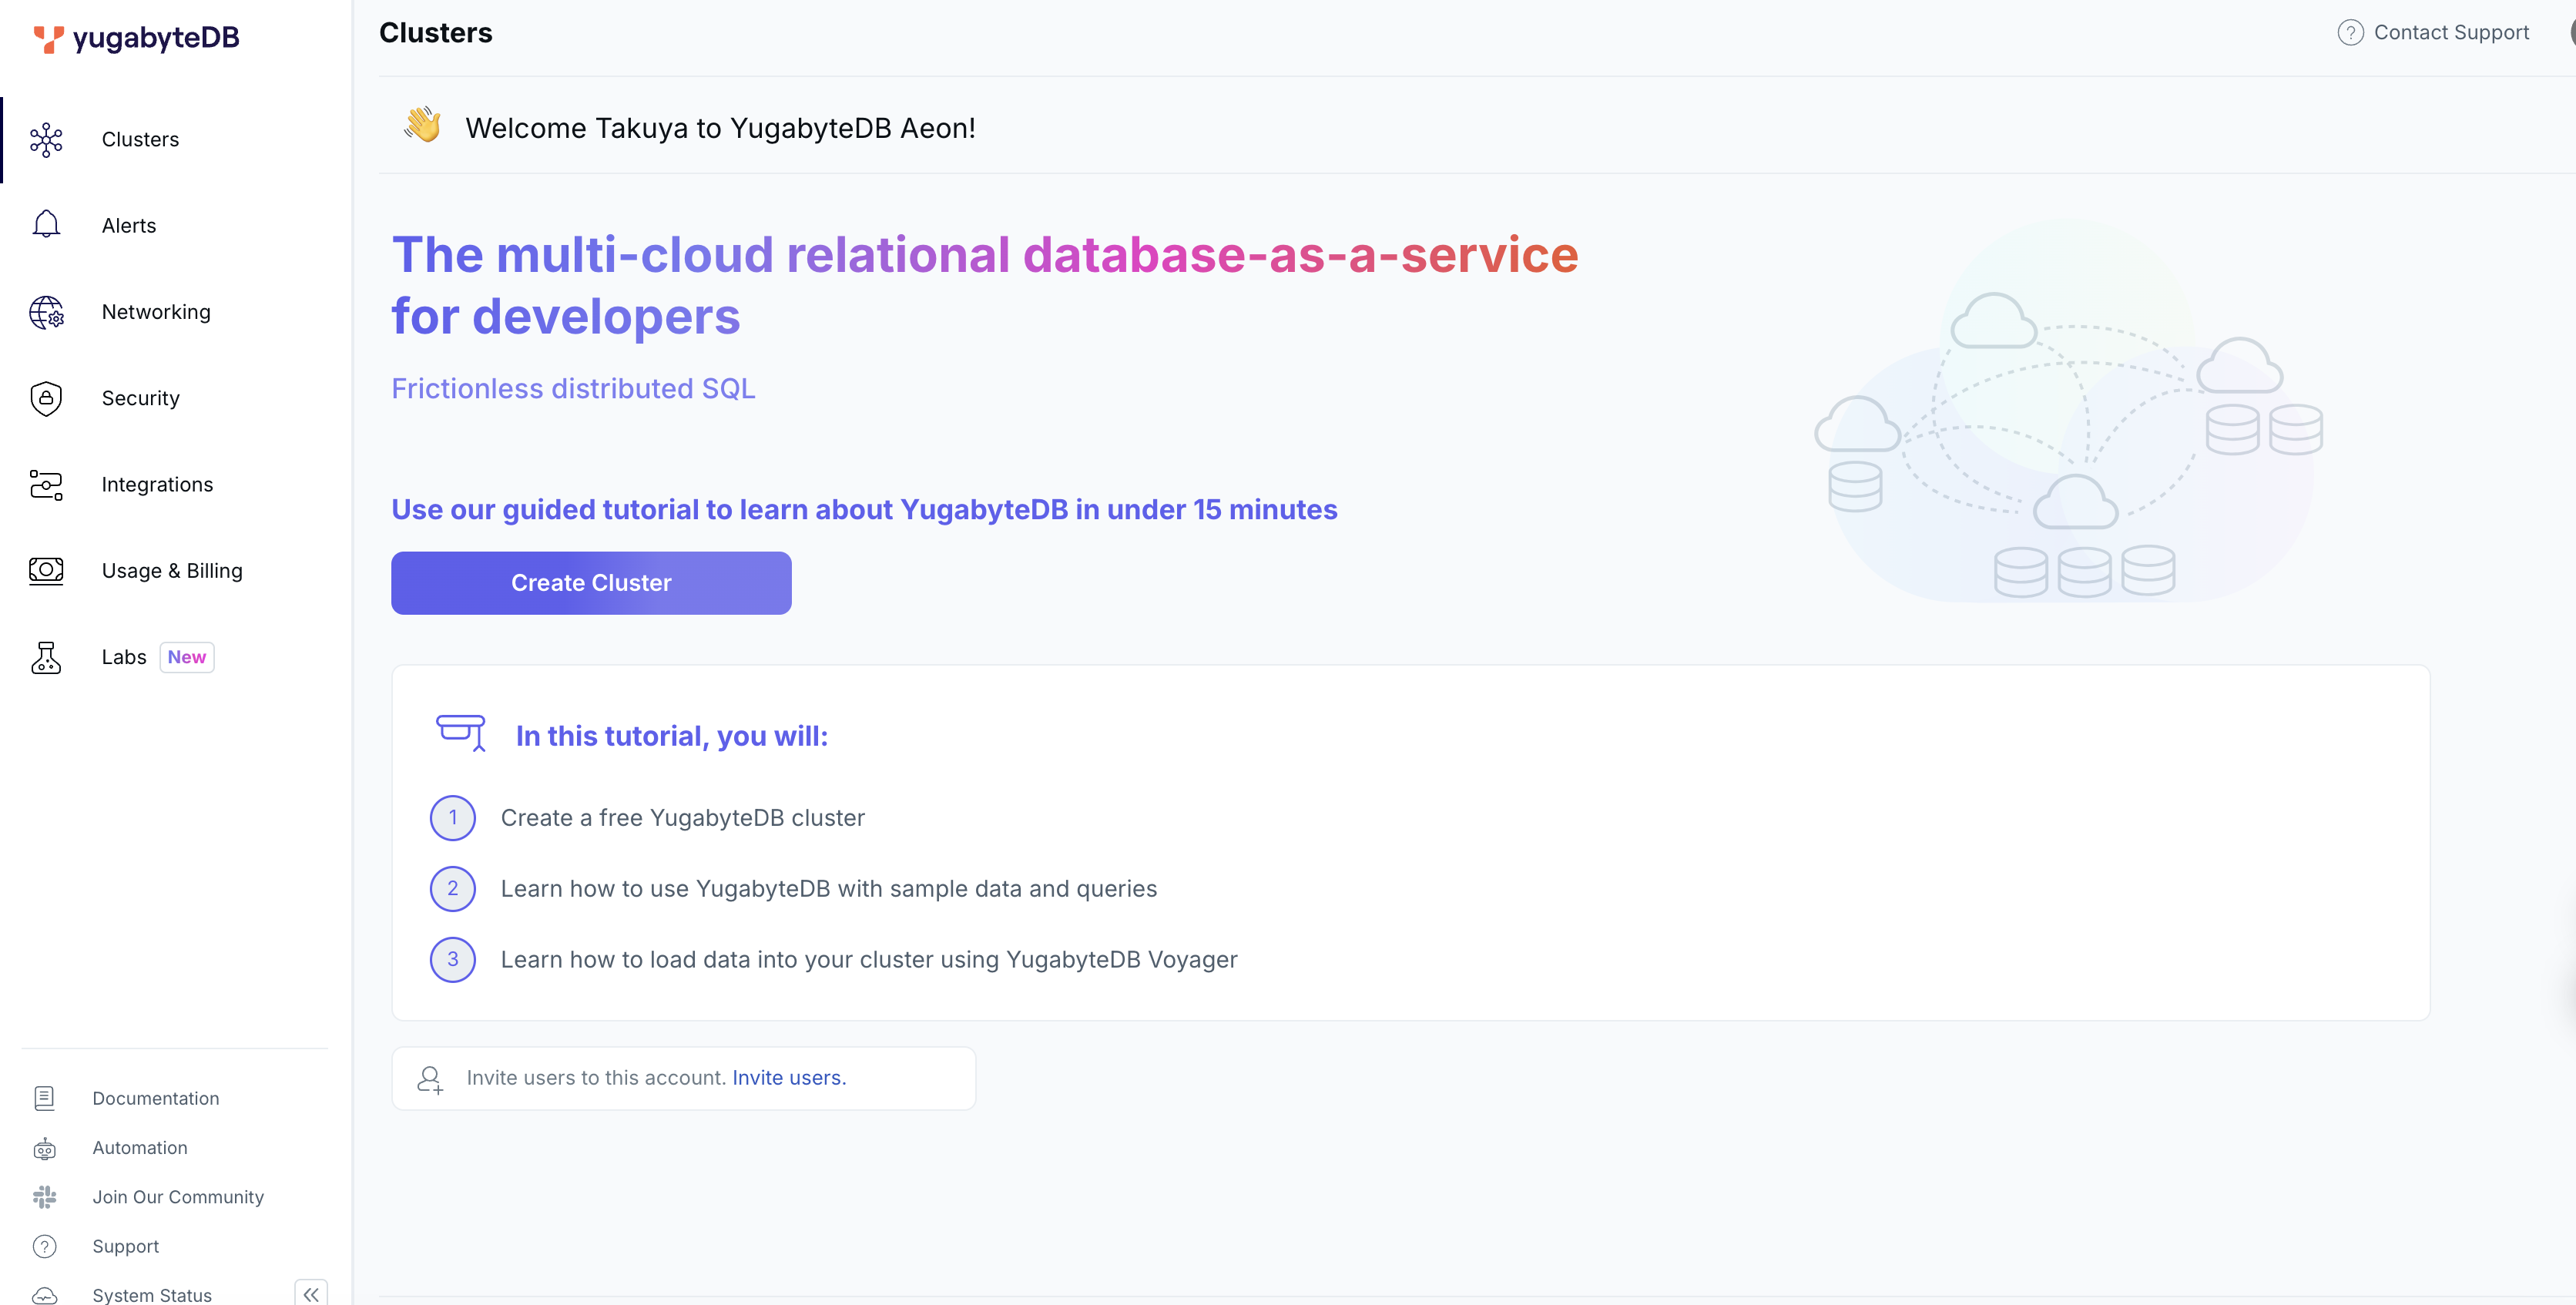The height and width of the screenshot is (1305, 2576).
Task: Click the Clusters sidebar icon
Action: point(46,140)
